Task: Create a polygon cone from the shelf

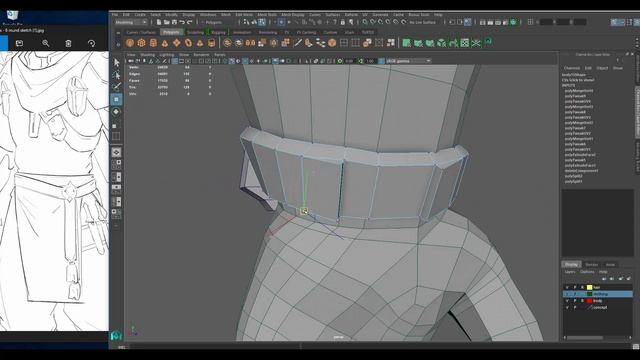Action: (x=164, y=42)
